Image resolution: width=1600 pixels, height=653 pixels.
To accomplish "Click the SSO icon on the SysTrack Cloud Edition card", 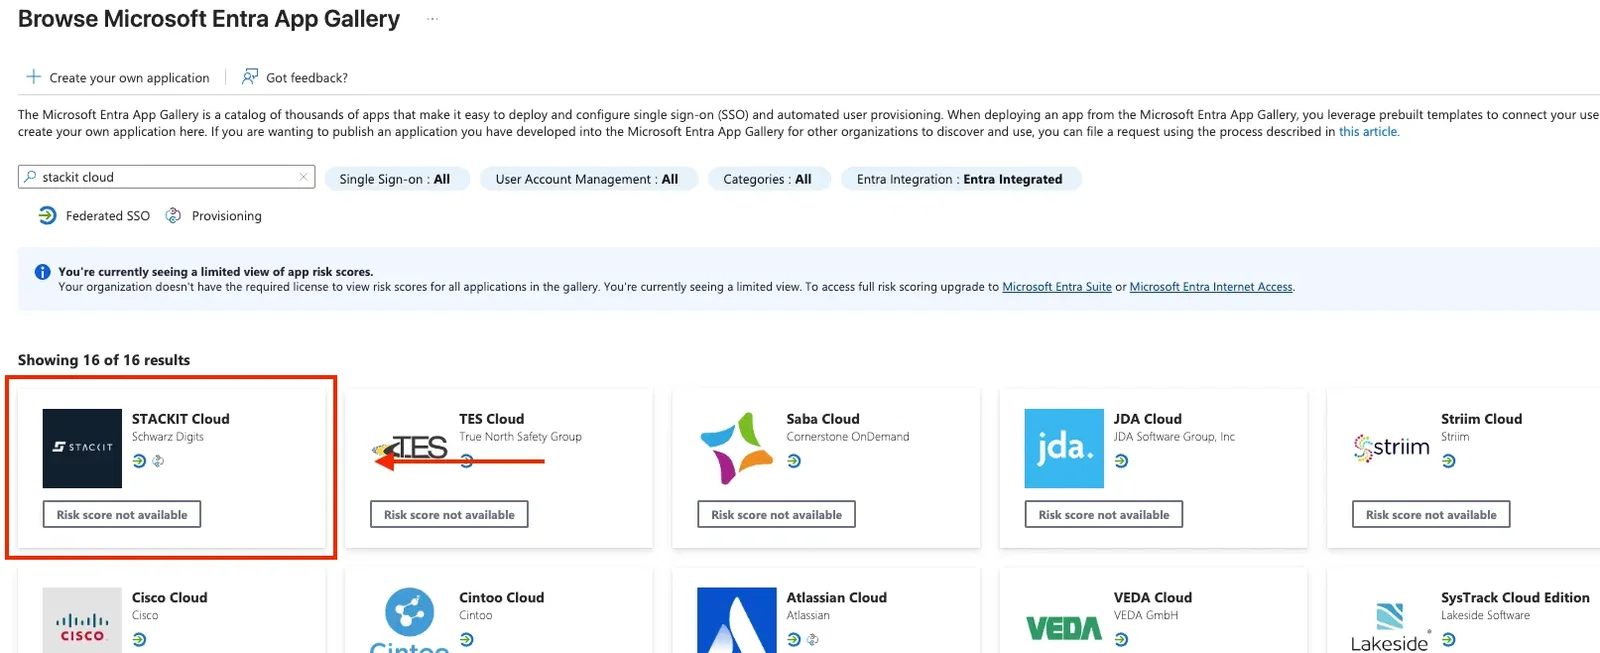I will [x=1448, y=640].
